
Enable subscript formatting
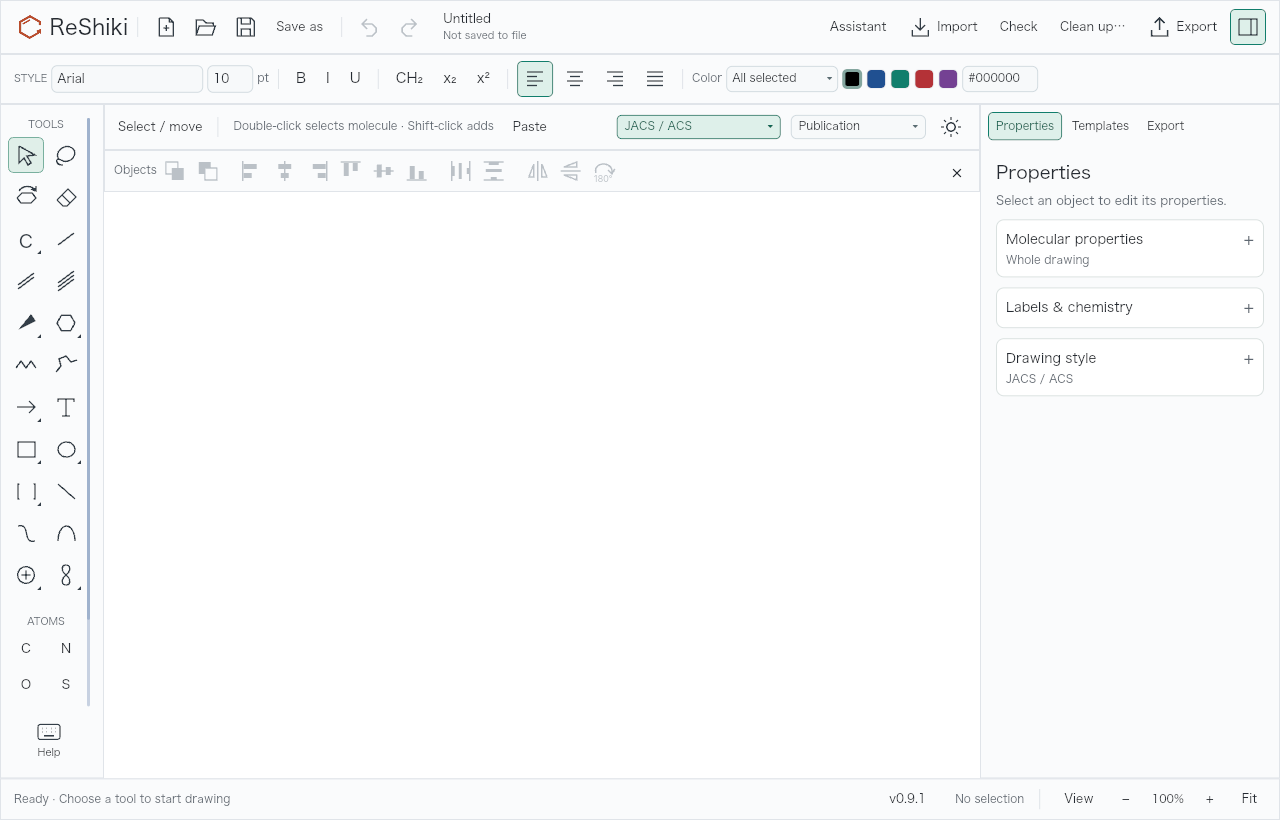[450, 78]
